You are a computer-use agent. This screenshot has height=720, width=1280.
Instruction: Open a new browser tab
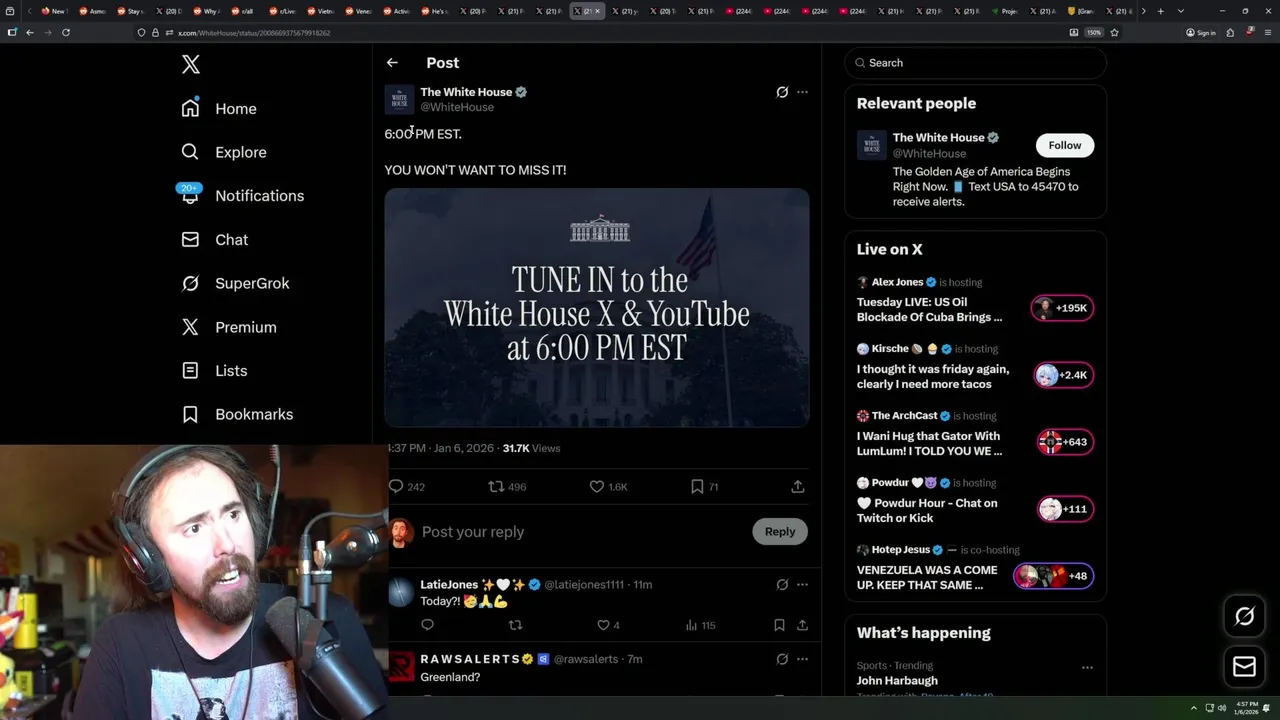point(1160,11)
